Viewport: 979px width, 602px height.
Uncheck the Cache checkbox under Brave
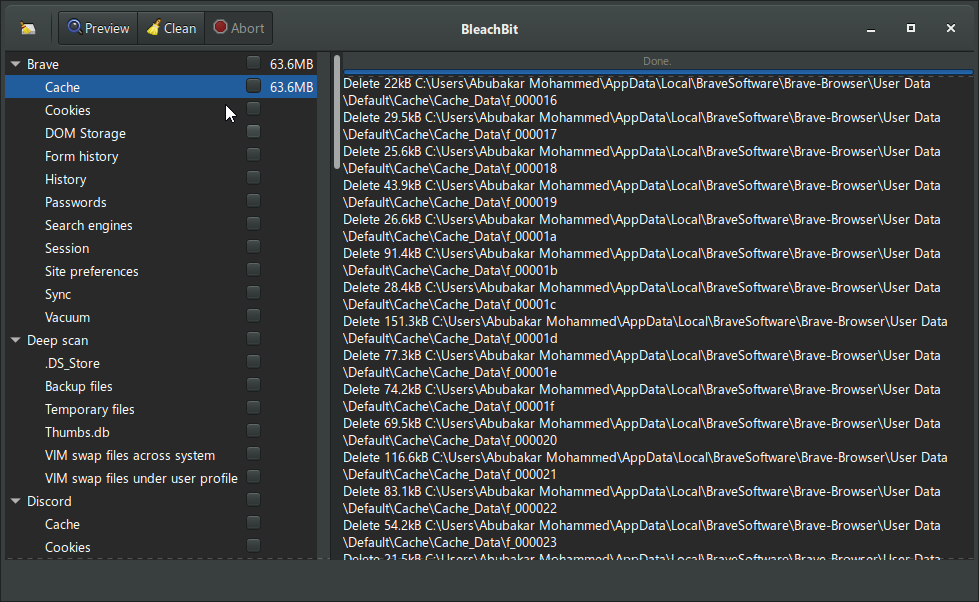pos(253,86)
